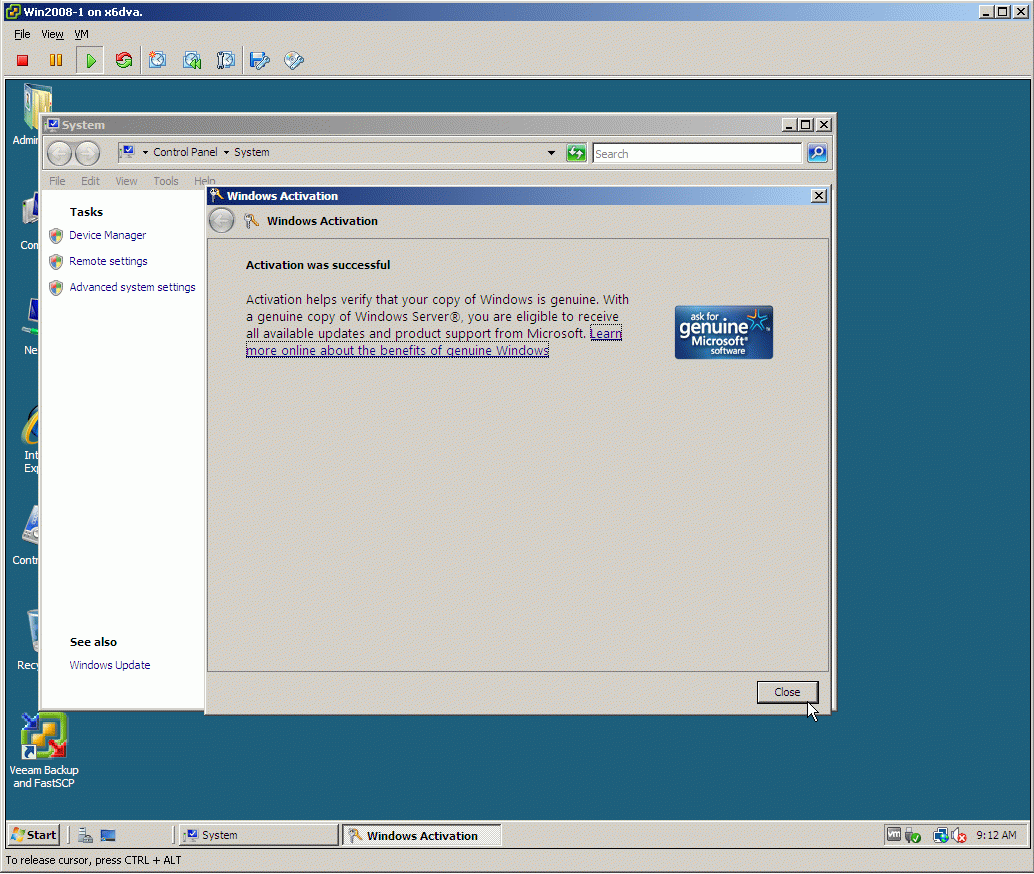Click the Search input field
Viewport: 1034px width, 874px height.
point(696,154)
